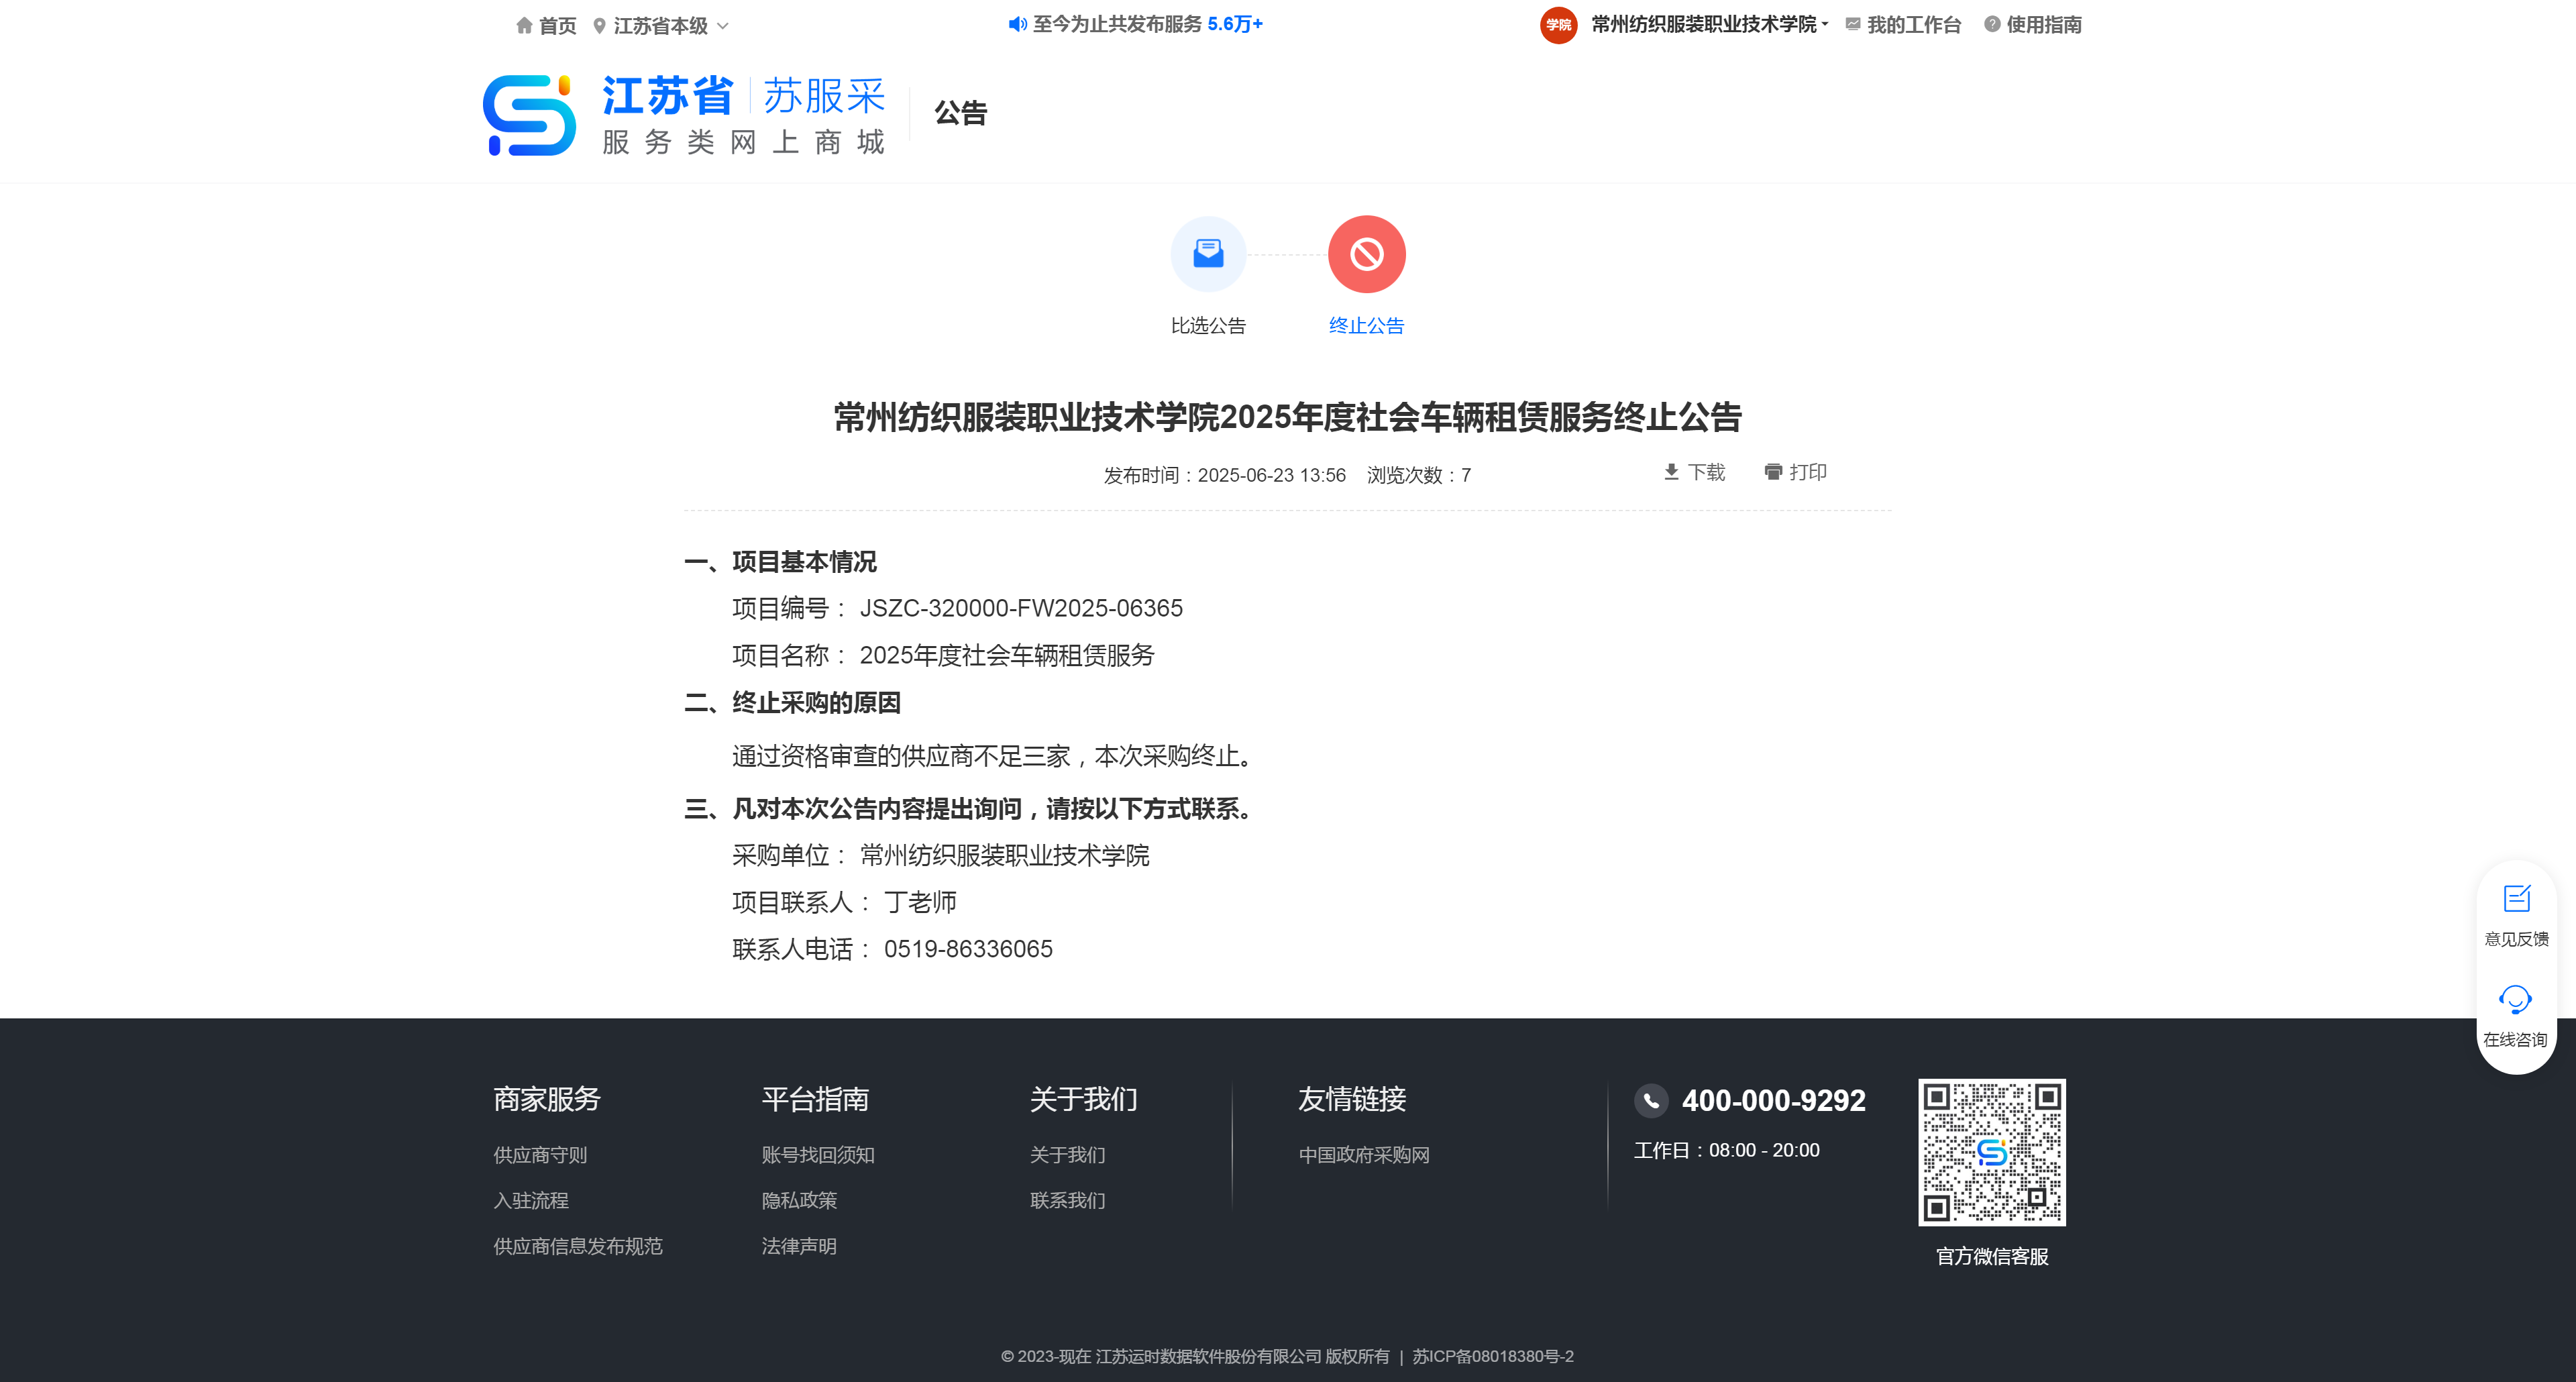Click the 比选公告 envelope step icon

[1208, 254]
